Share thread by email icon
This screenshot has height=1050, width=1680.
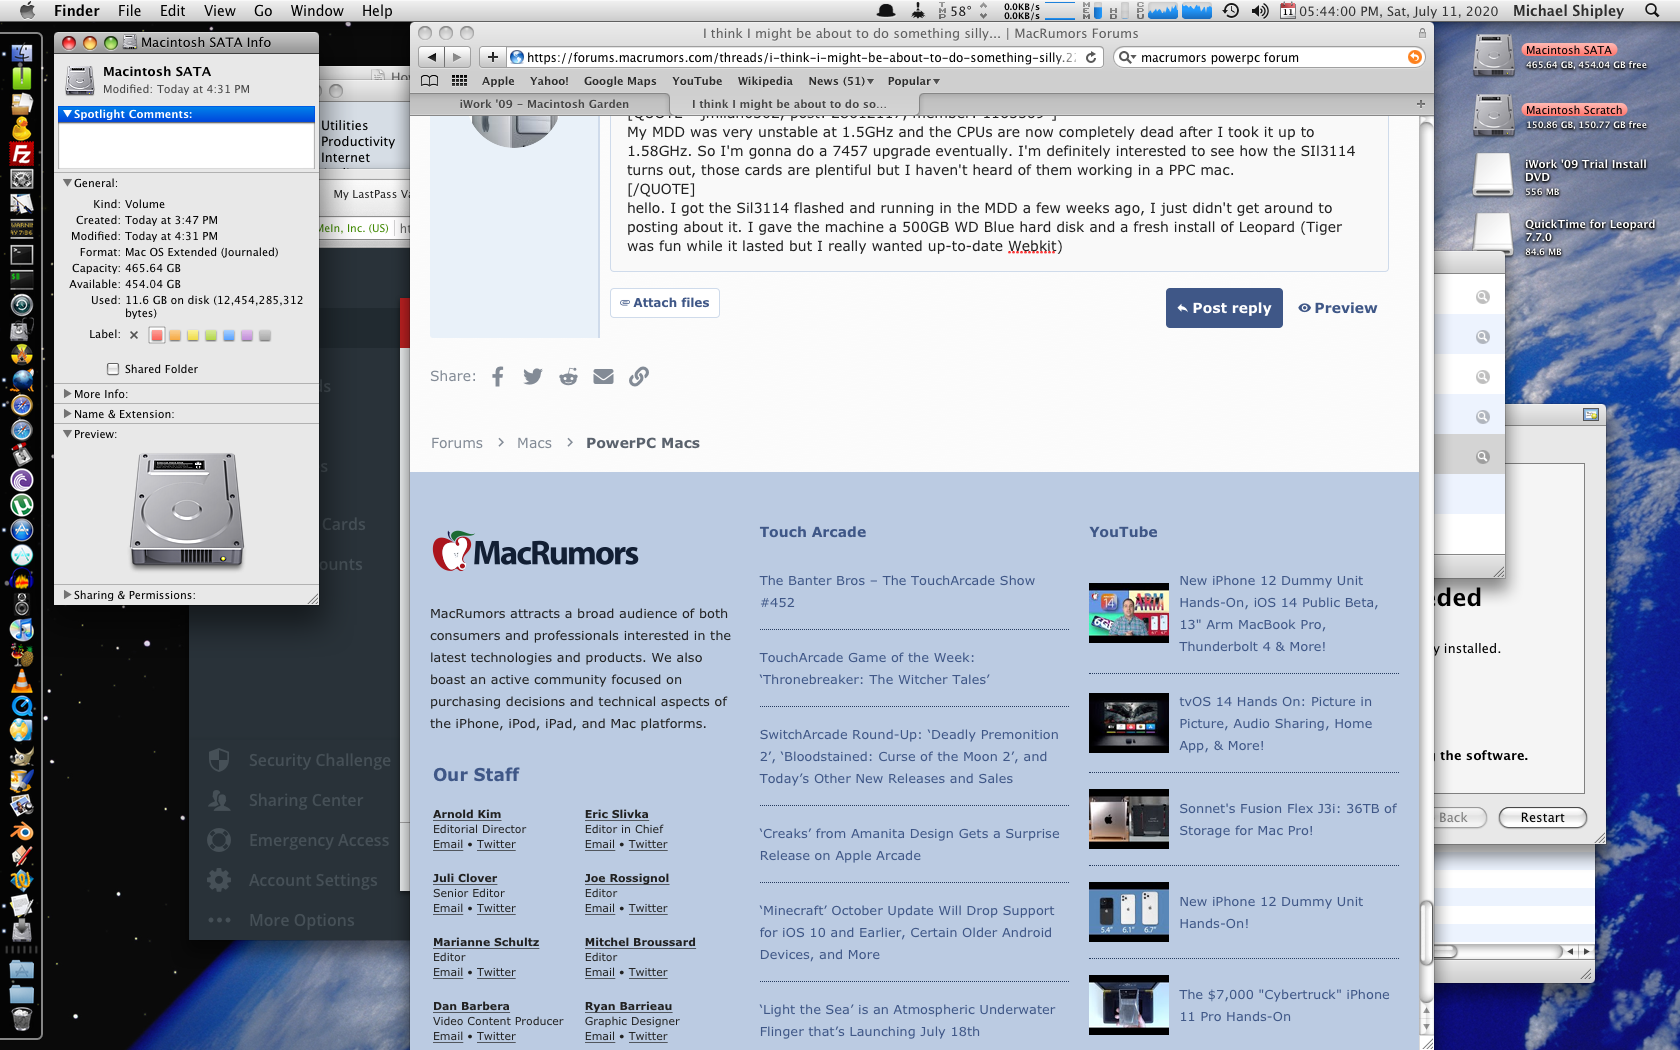click(x=603, y=376)
